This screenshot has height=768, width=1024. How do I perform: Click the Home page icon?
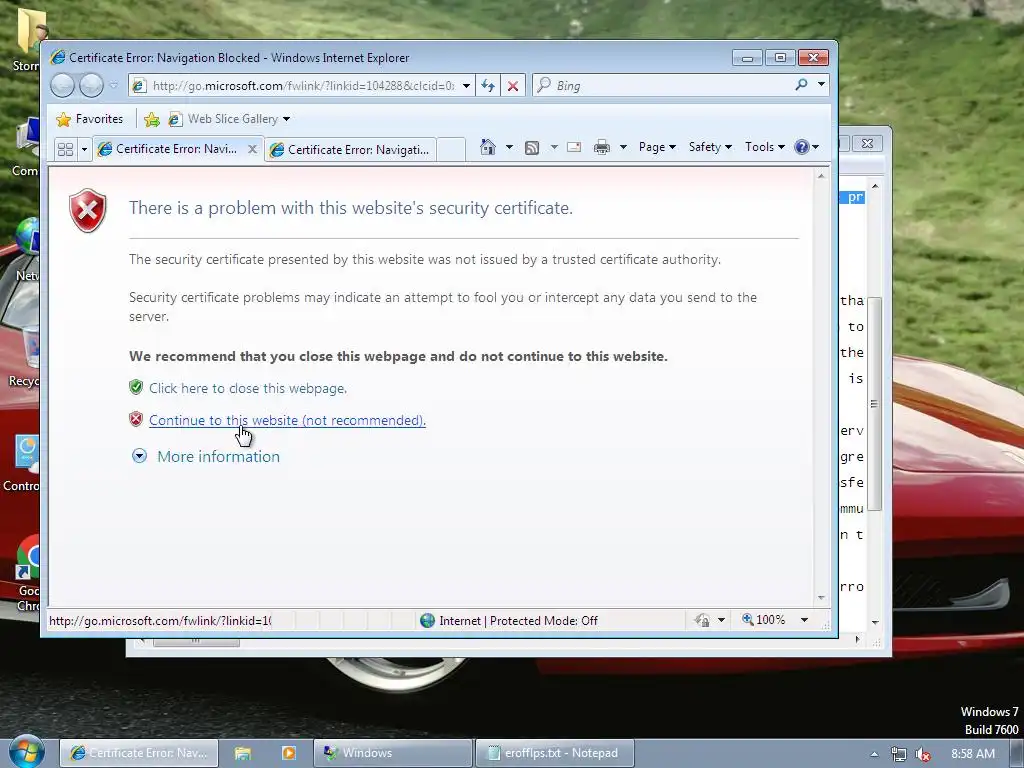[x=488, y=147]
